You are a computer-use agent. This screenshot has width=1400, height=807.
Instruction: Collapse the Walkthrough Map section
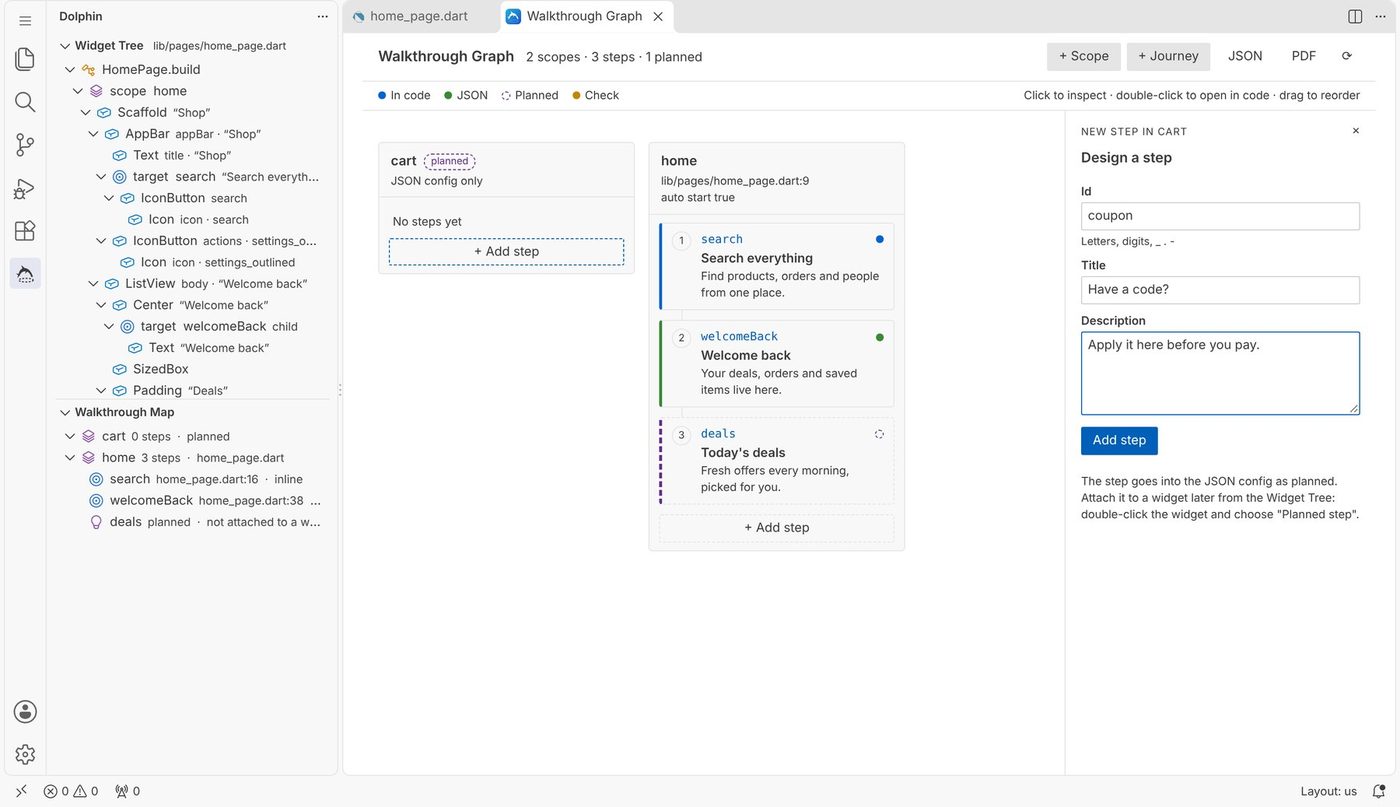[x=65, y=412]
